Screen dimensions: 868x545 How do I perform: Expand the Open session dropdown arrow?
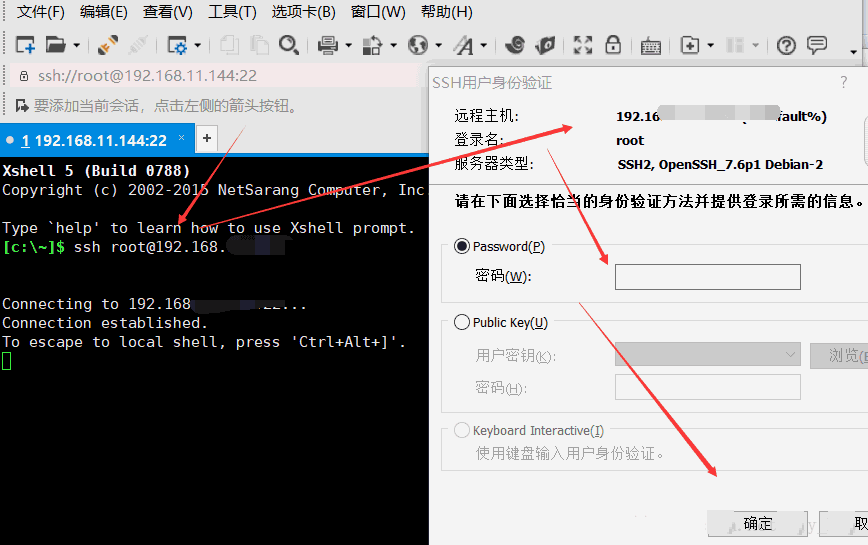(x=76, y=45)
